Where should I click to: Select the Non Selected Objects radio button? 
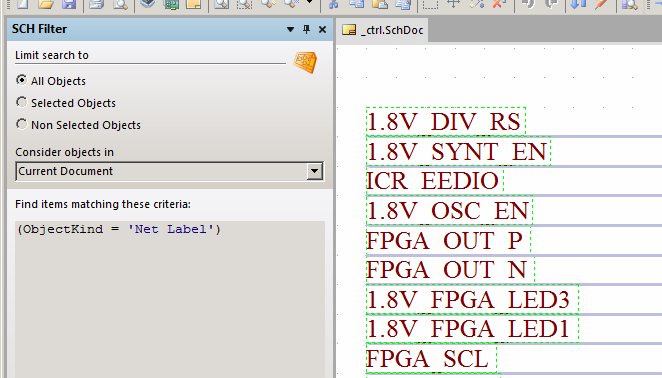pyautogui.click(x=22, y=124)
